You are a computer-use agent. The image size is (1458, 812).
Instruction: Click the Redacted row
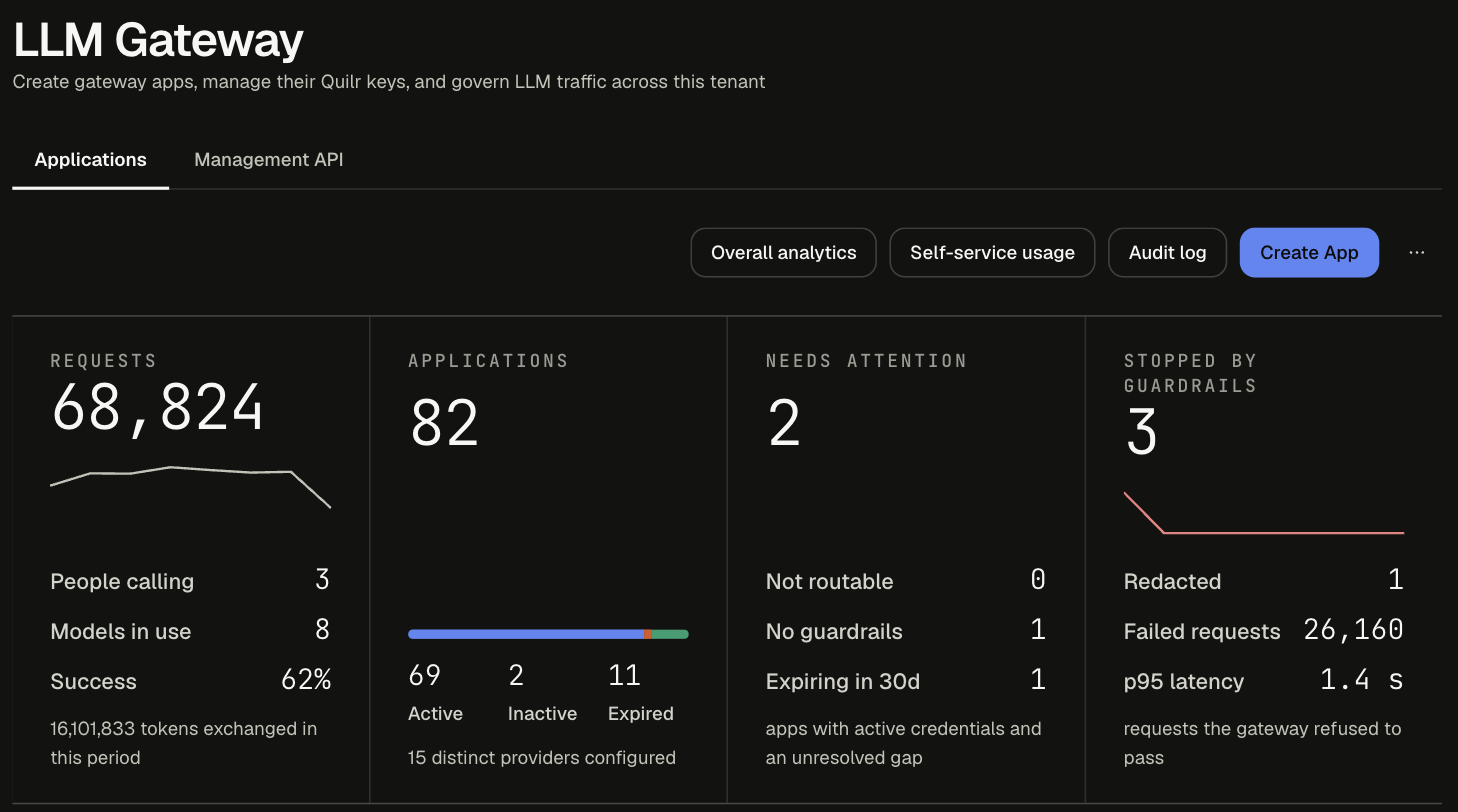click(x=1264, y=581)
